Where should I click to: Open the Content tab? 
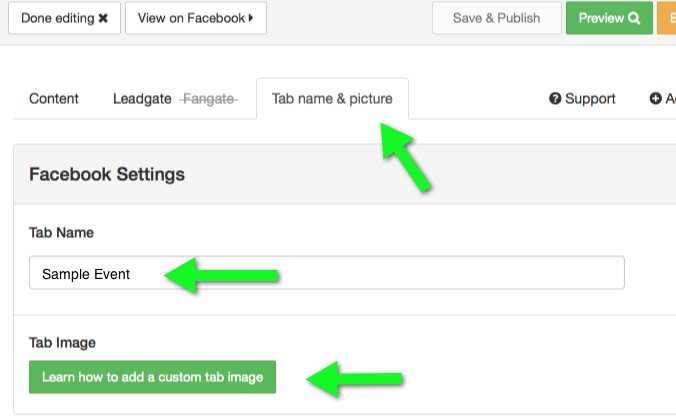(x=54, y=99)
